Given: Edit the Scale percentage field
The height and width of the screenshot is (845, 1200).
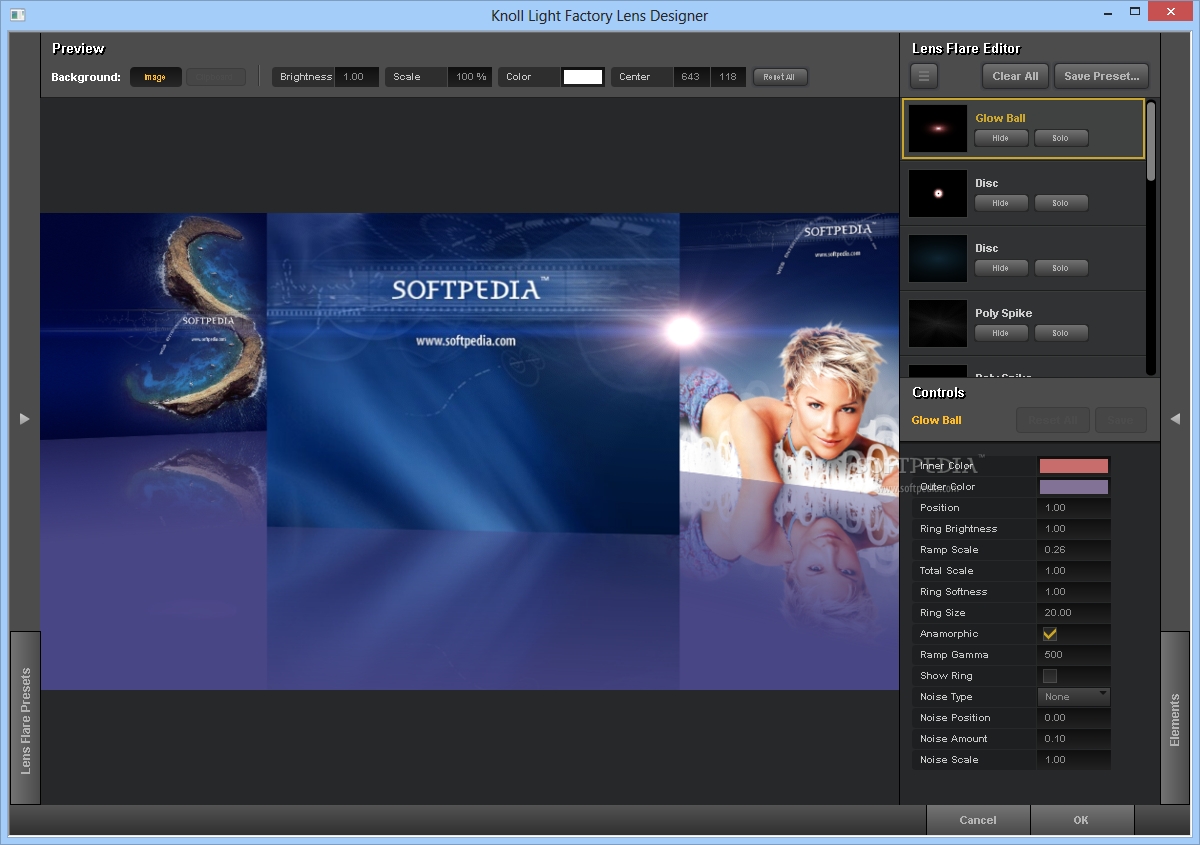Looking at the screenshot, I should click(x=469, y=77).
